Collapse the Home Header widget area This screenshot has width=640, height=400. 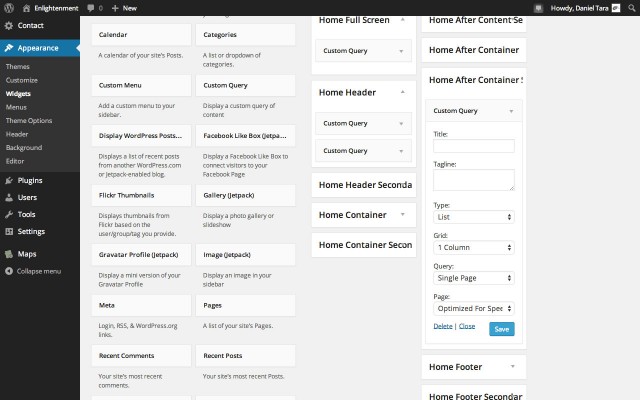point(402,92)
